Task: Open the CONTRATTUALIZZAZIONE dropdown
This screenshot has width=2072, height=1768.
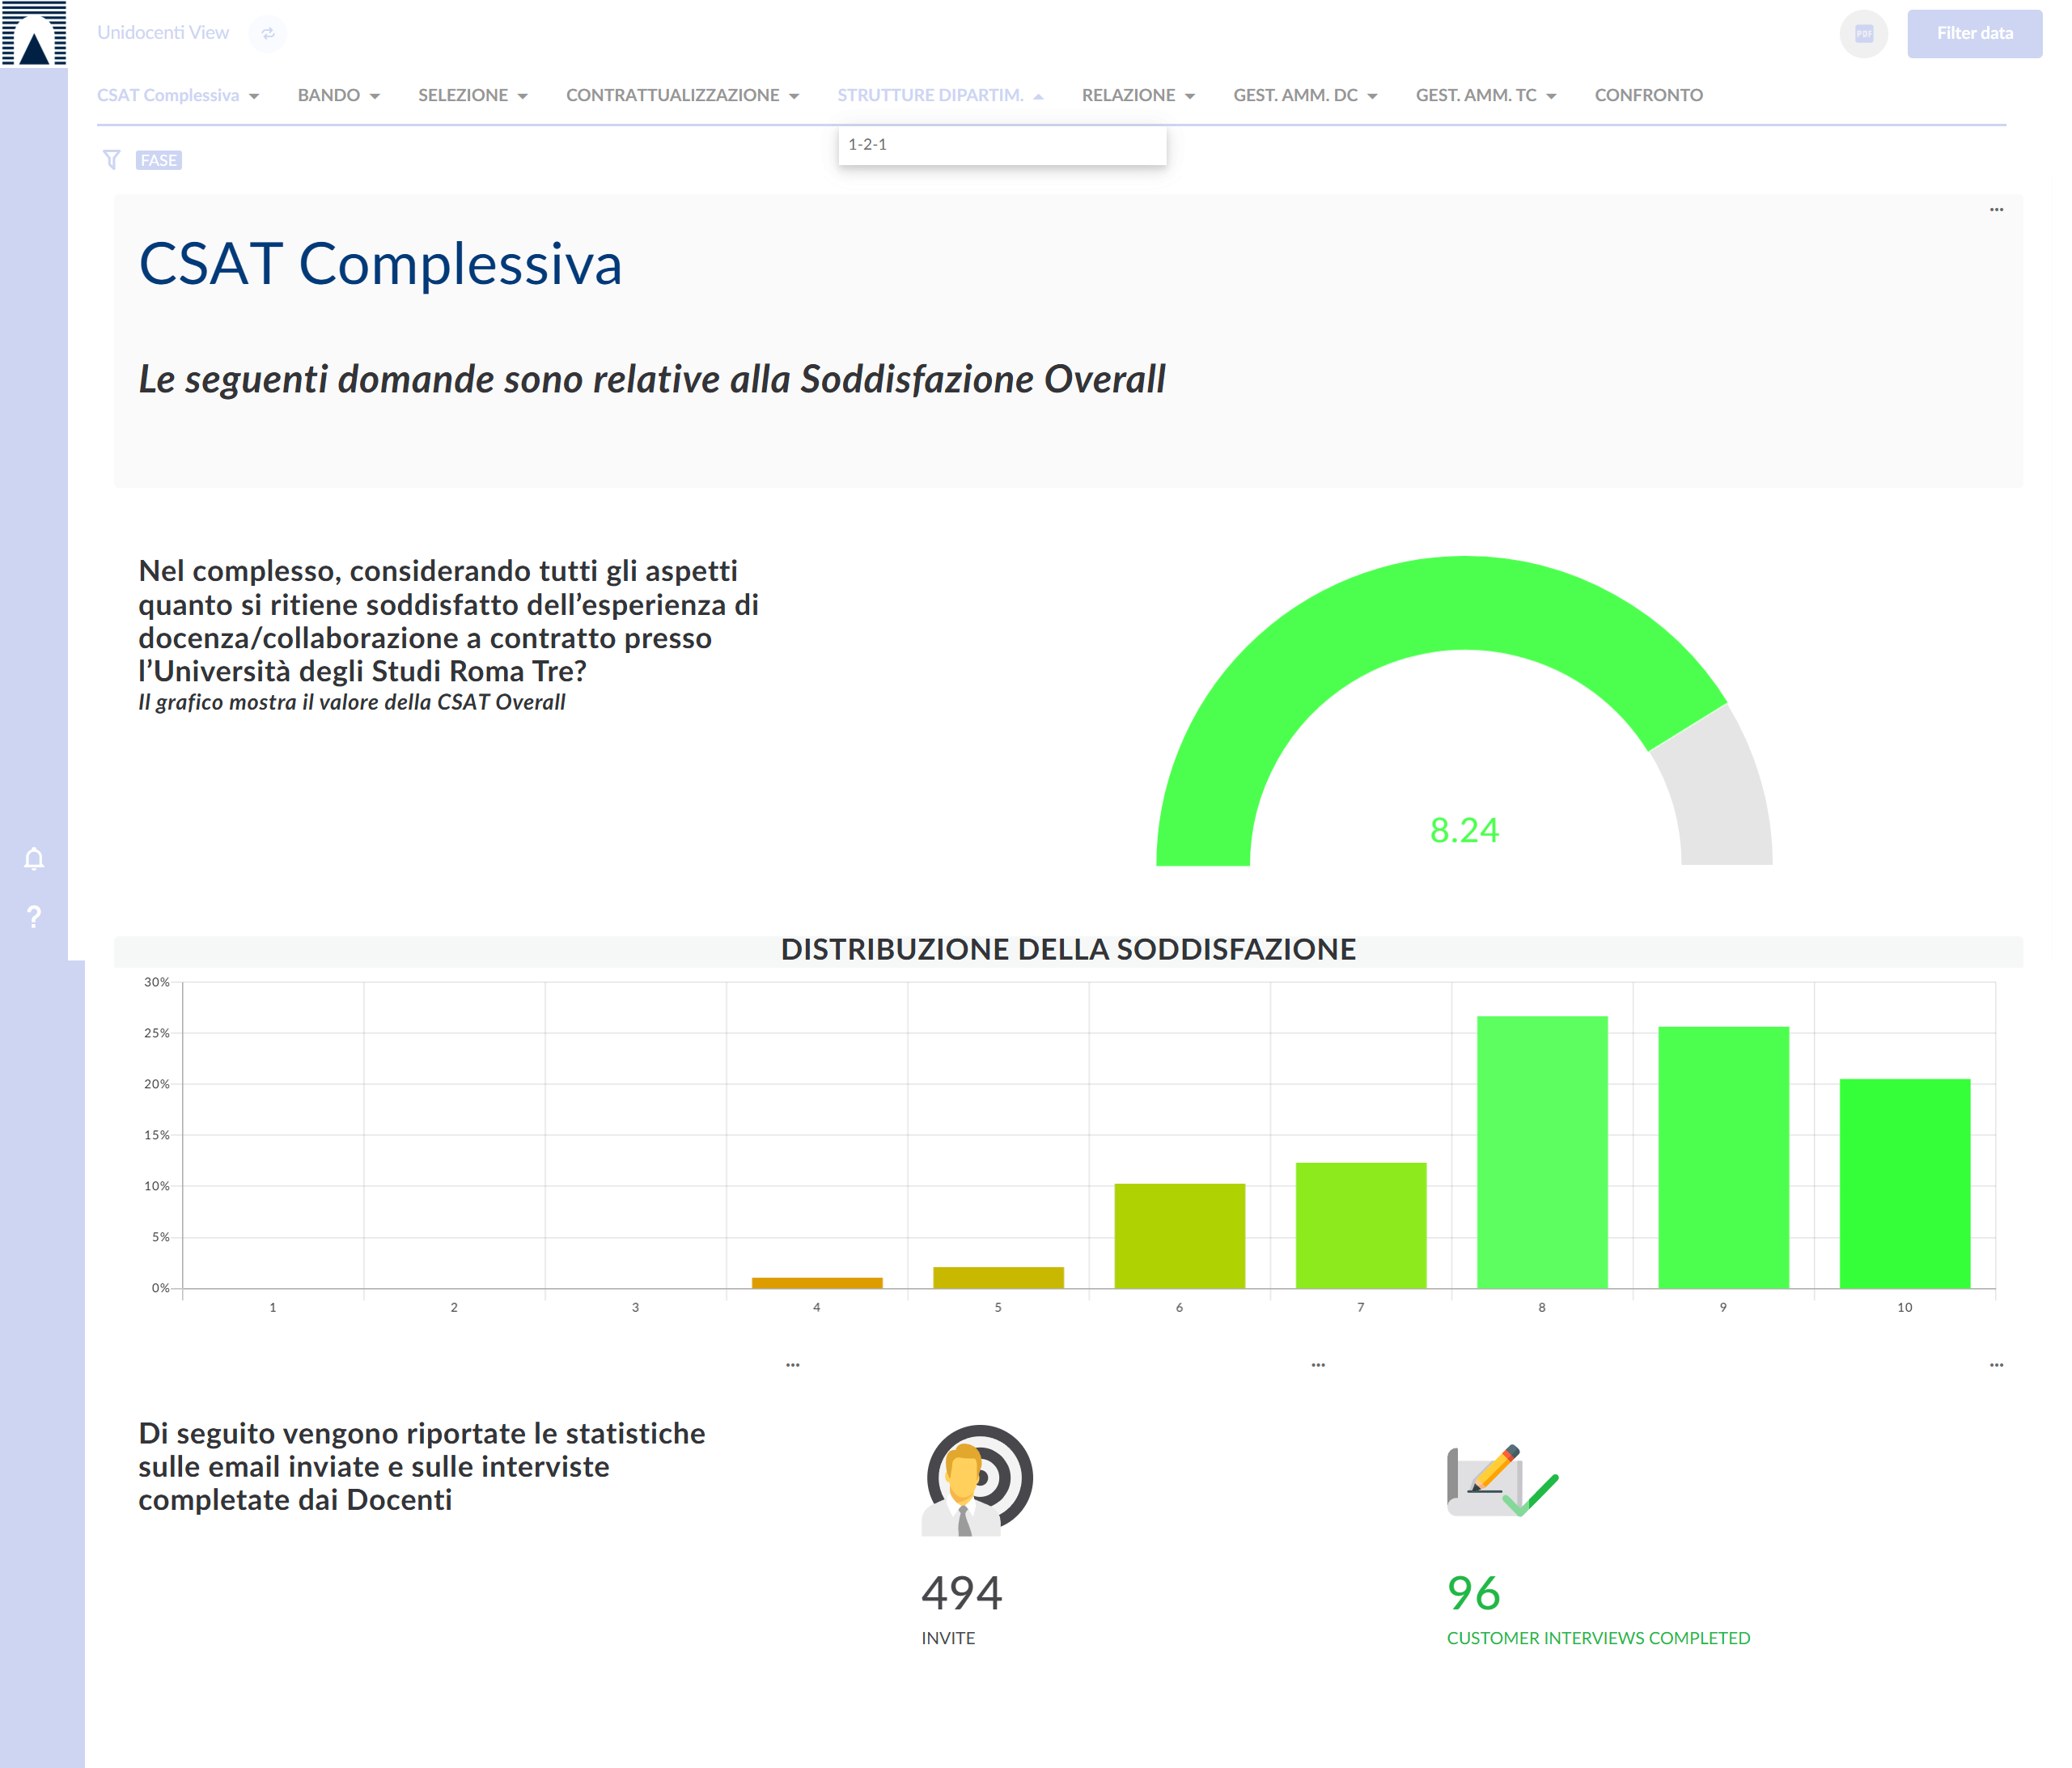Action: (682, 95)
